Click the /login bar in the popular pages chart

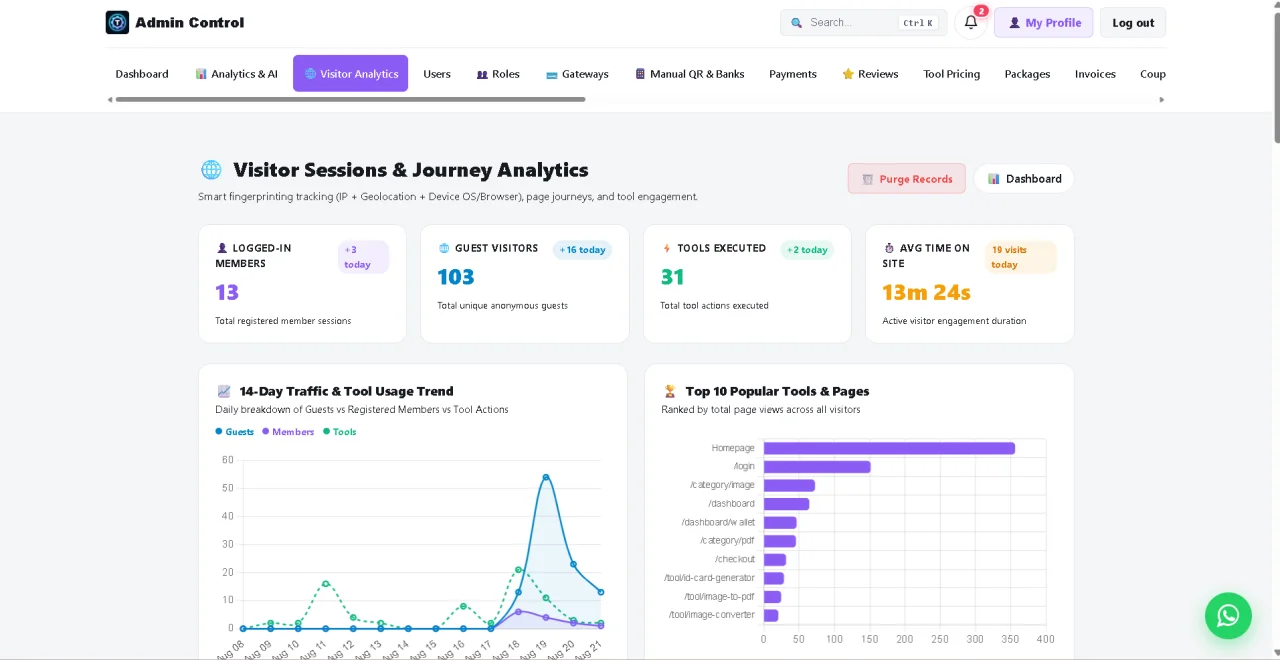coord(817,467)
